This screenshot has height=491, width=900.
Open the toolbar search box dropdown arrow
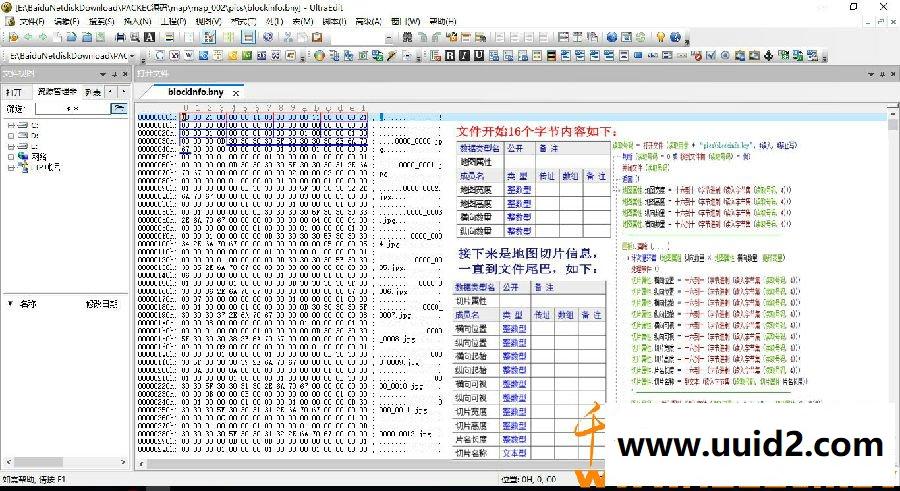[x=389, y=37]
